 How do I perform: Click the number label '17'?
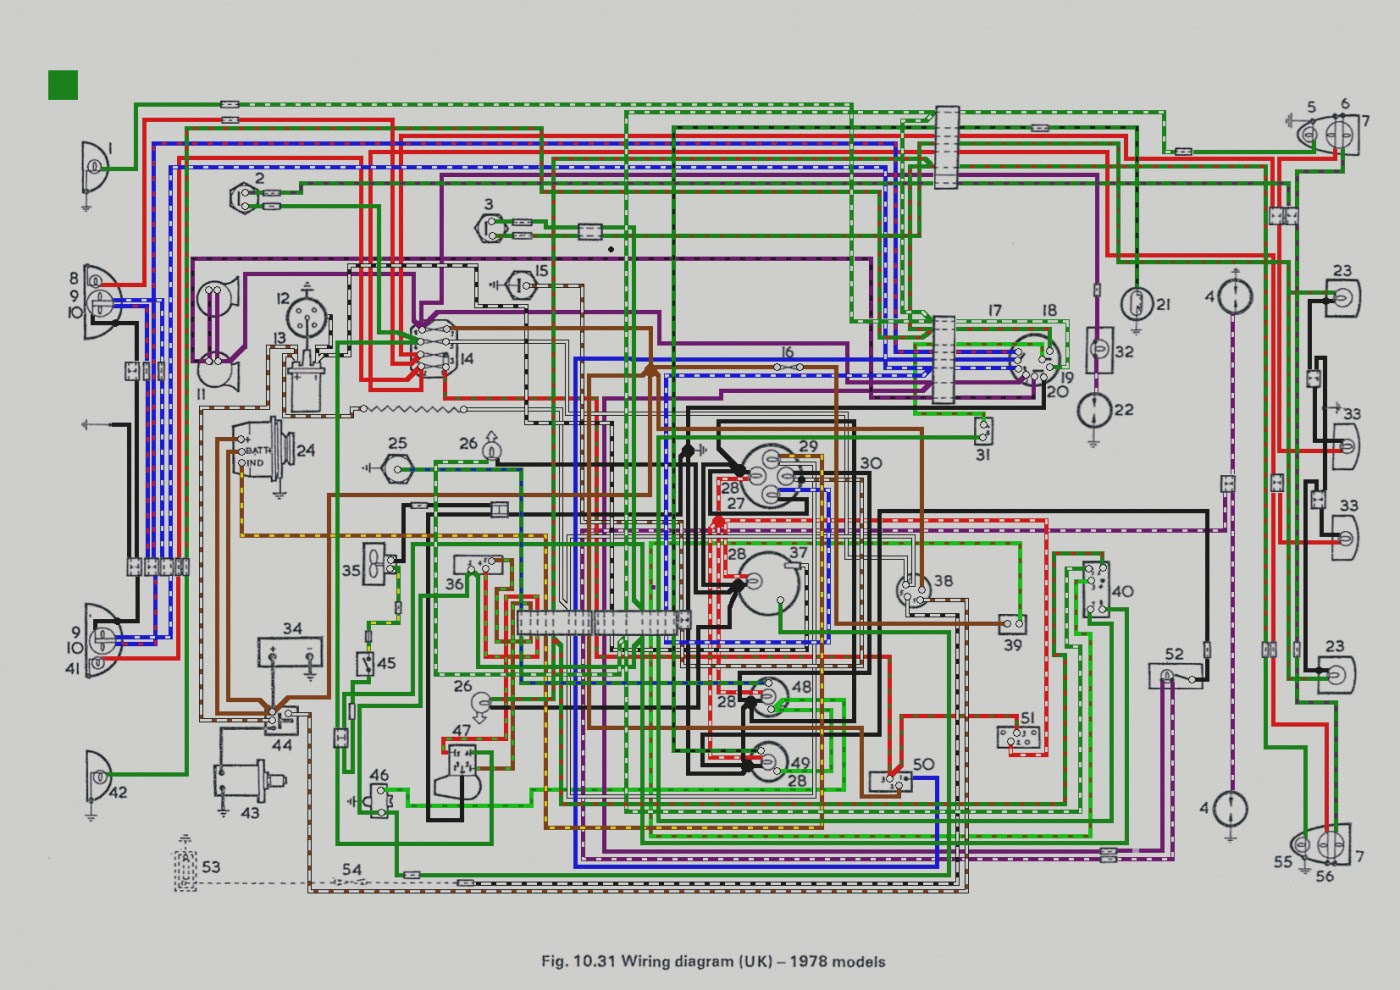coord(996,311)
